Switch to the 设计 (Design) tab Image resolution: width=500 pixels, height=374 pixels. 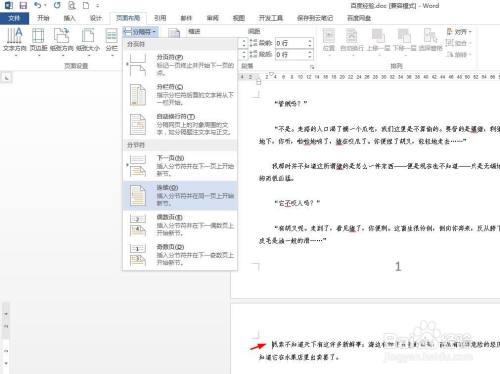(96, 18)
